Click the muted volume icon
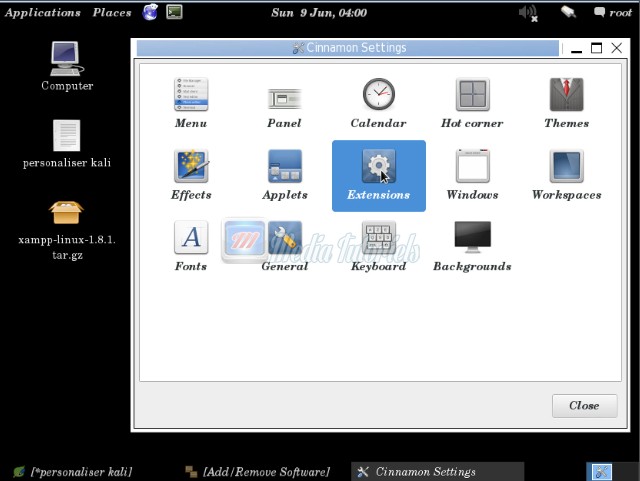The width and height of the screenshot is (640, 481). pos(528,13)
